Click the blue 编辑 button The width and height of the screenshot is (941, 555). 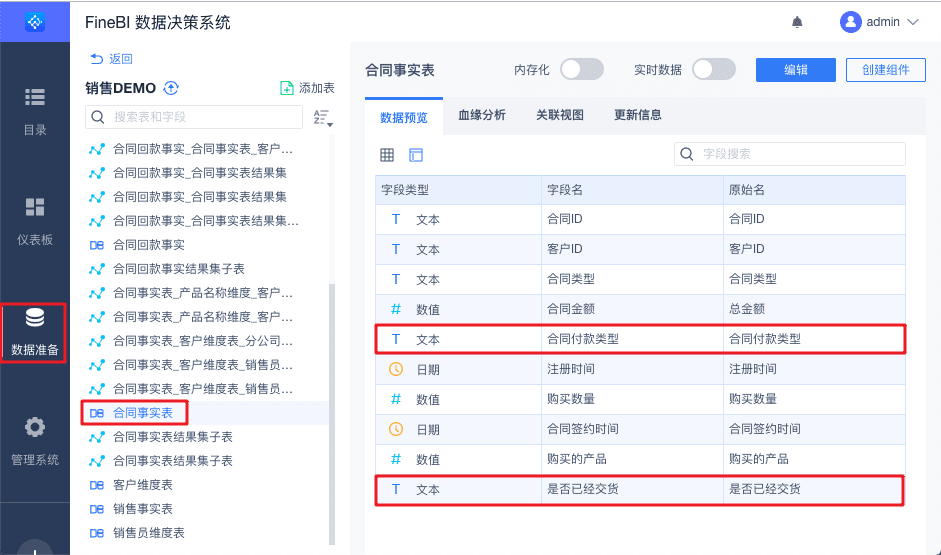pyautogui.click(x=795, y=69)
